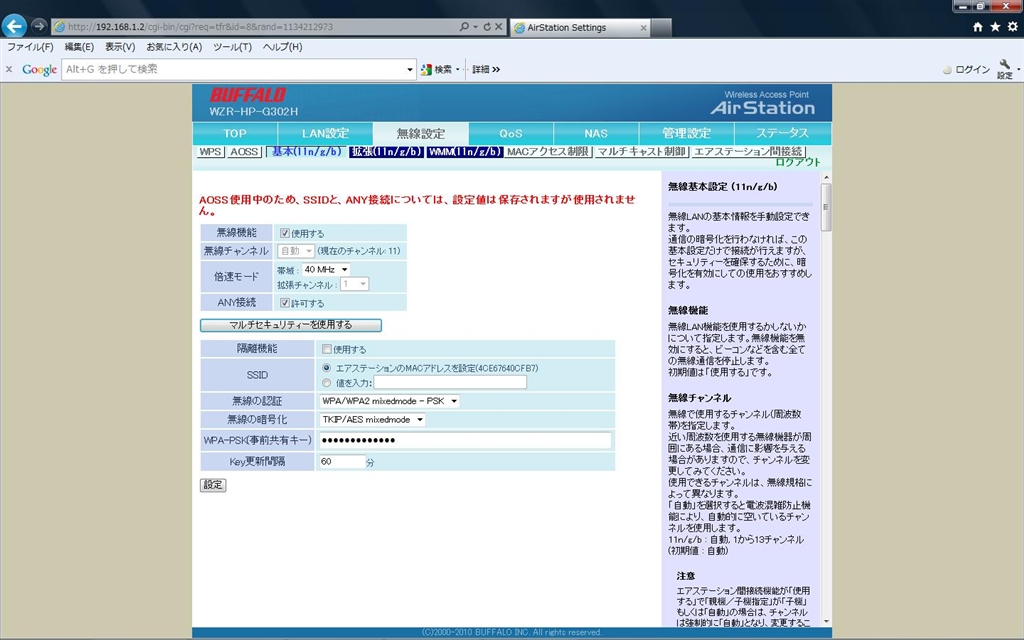Open ツール(T) menu
This screenshot has width=1024, height=640.
click(232, 47)
